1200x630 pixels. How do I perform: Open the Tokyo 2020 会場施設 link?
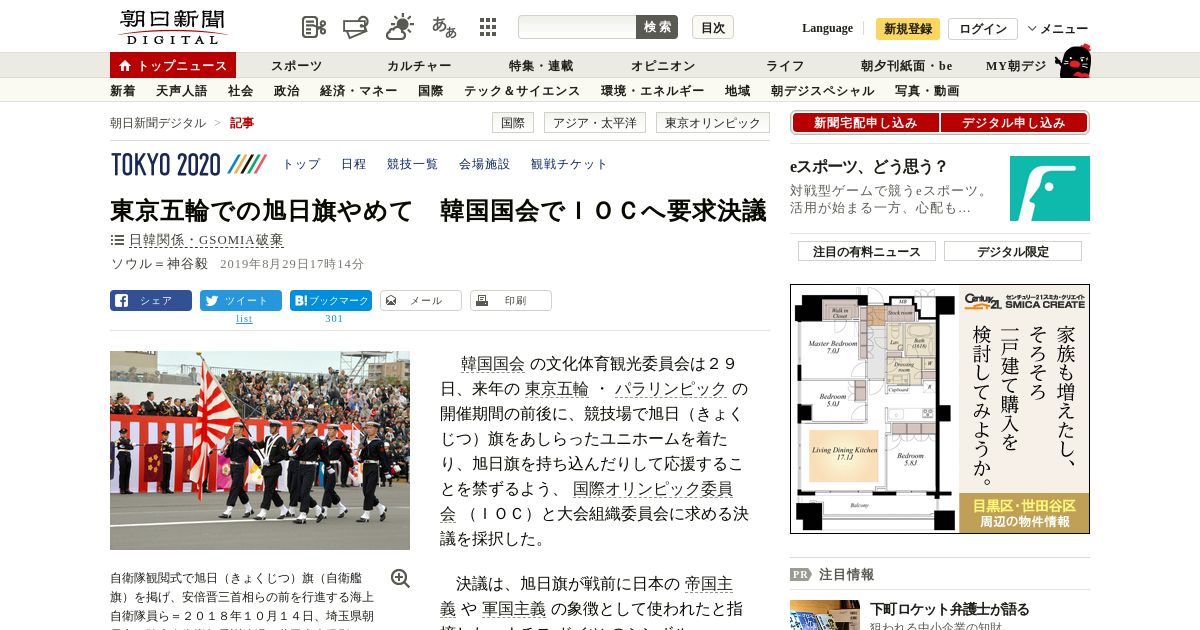coord(484,164)
